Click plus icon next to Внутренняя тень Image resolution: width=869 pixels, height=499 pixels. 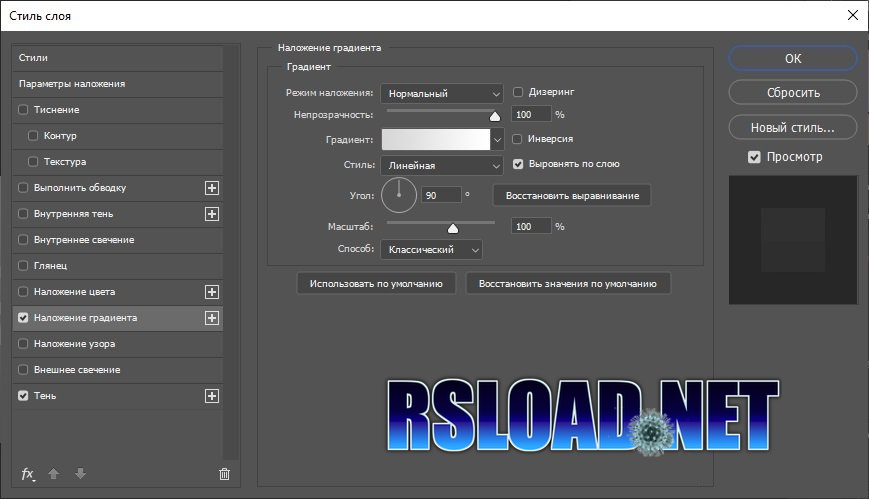point(211,214)
